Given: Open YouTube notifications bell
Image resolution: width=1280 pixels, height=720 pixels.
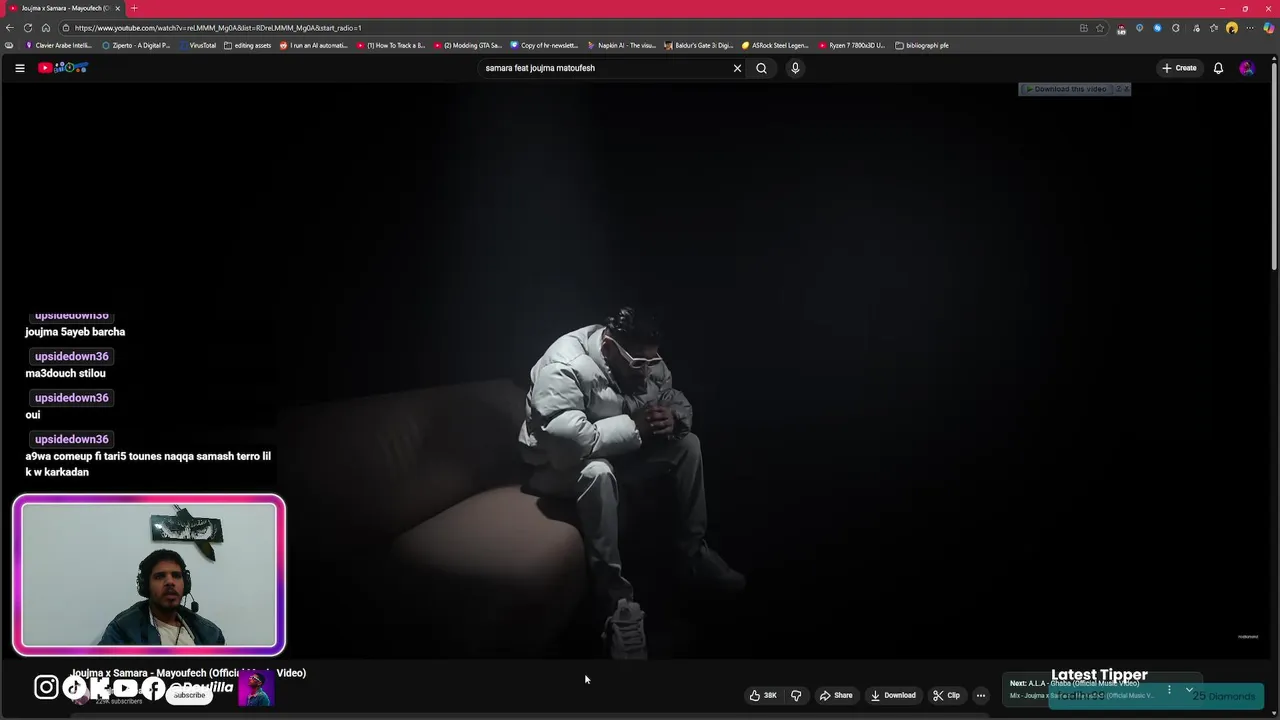Looking at the screenshot, I should 1218,68.
